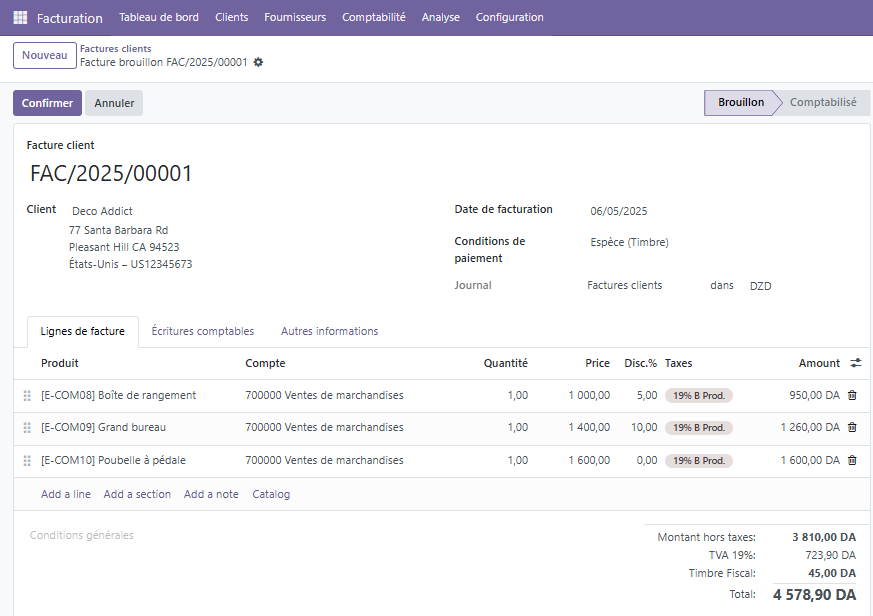This screenshot has height=616, width=873.
Task: Open the Configuration menu
Action: pos(509,17)
